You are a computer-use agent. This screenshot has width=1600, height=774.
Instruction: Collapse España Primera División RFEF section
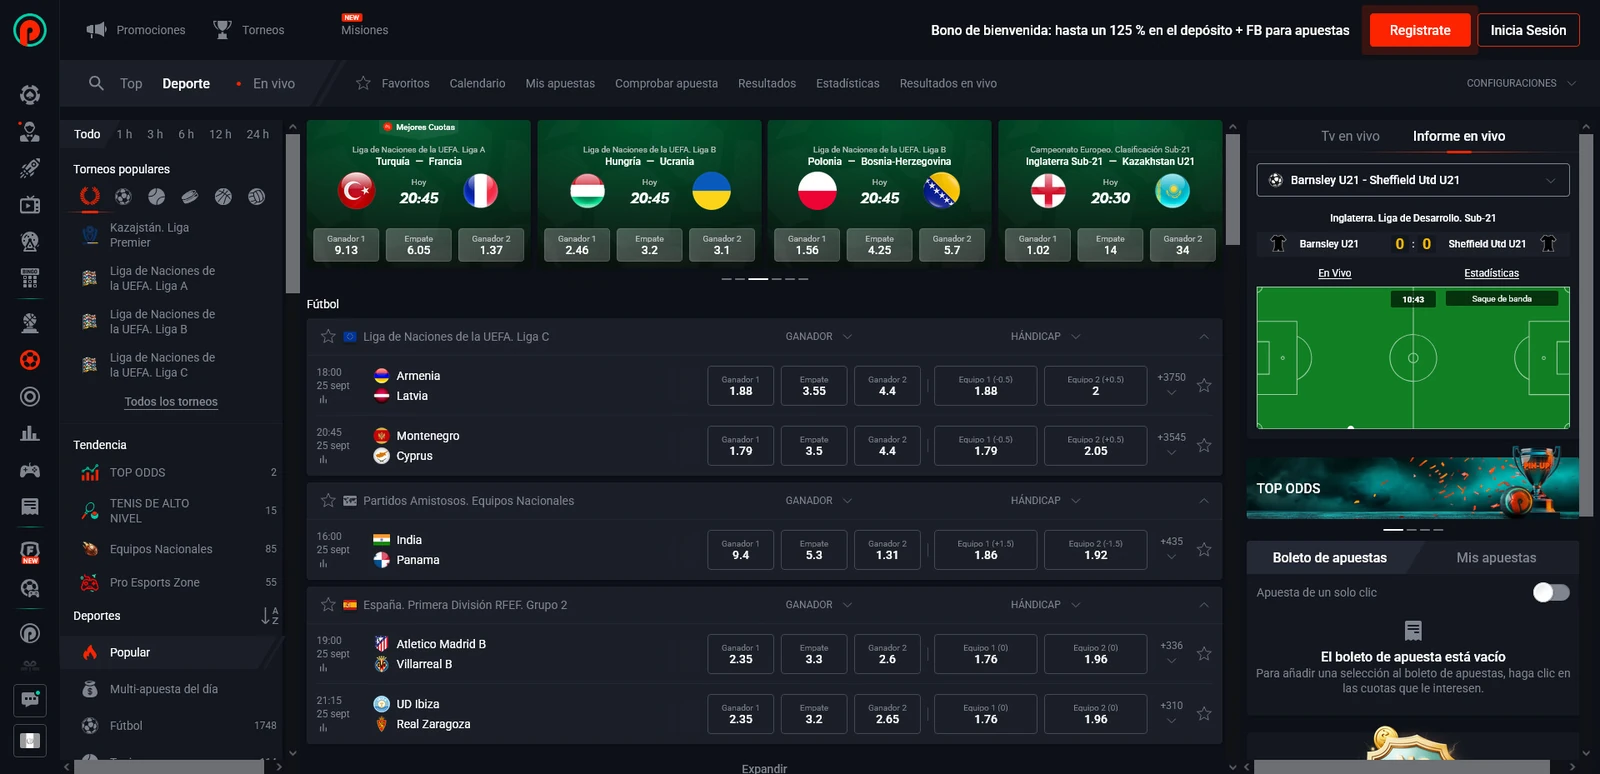[x=1204, y=604]
